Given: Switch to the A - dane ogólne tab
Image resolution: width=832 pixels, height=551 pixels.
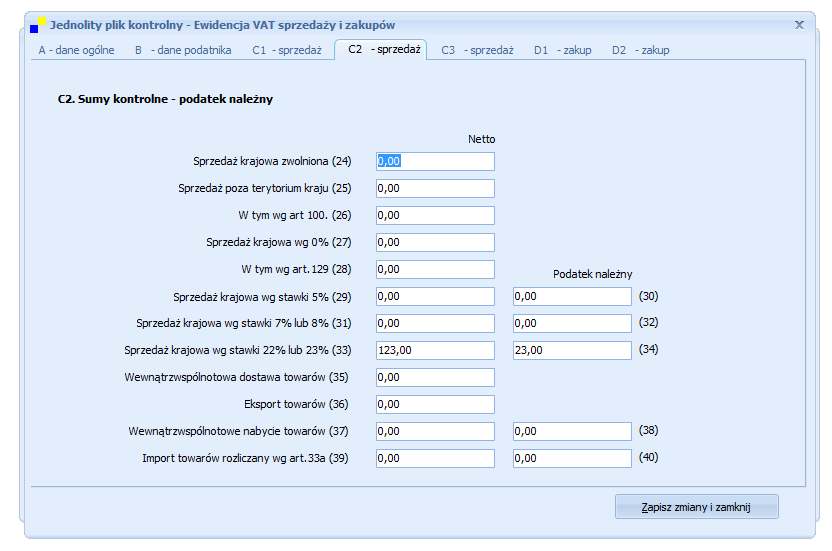Looking at the screenshot, I should point(76,50).
